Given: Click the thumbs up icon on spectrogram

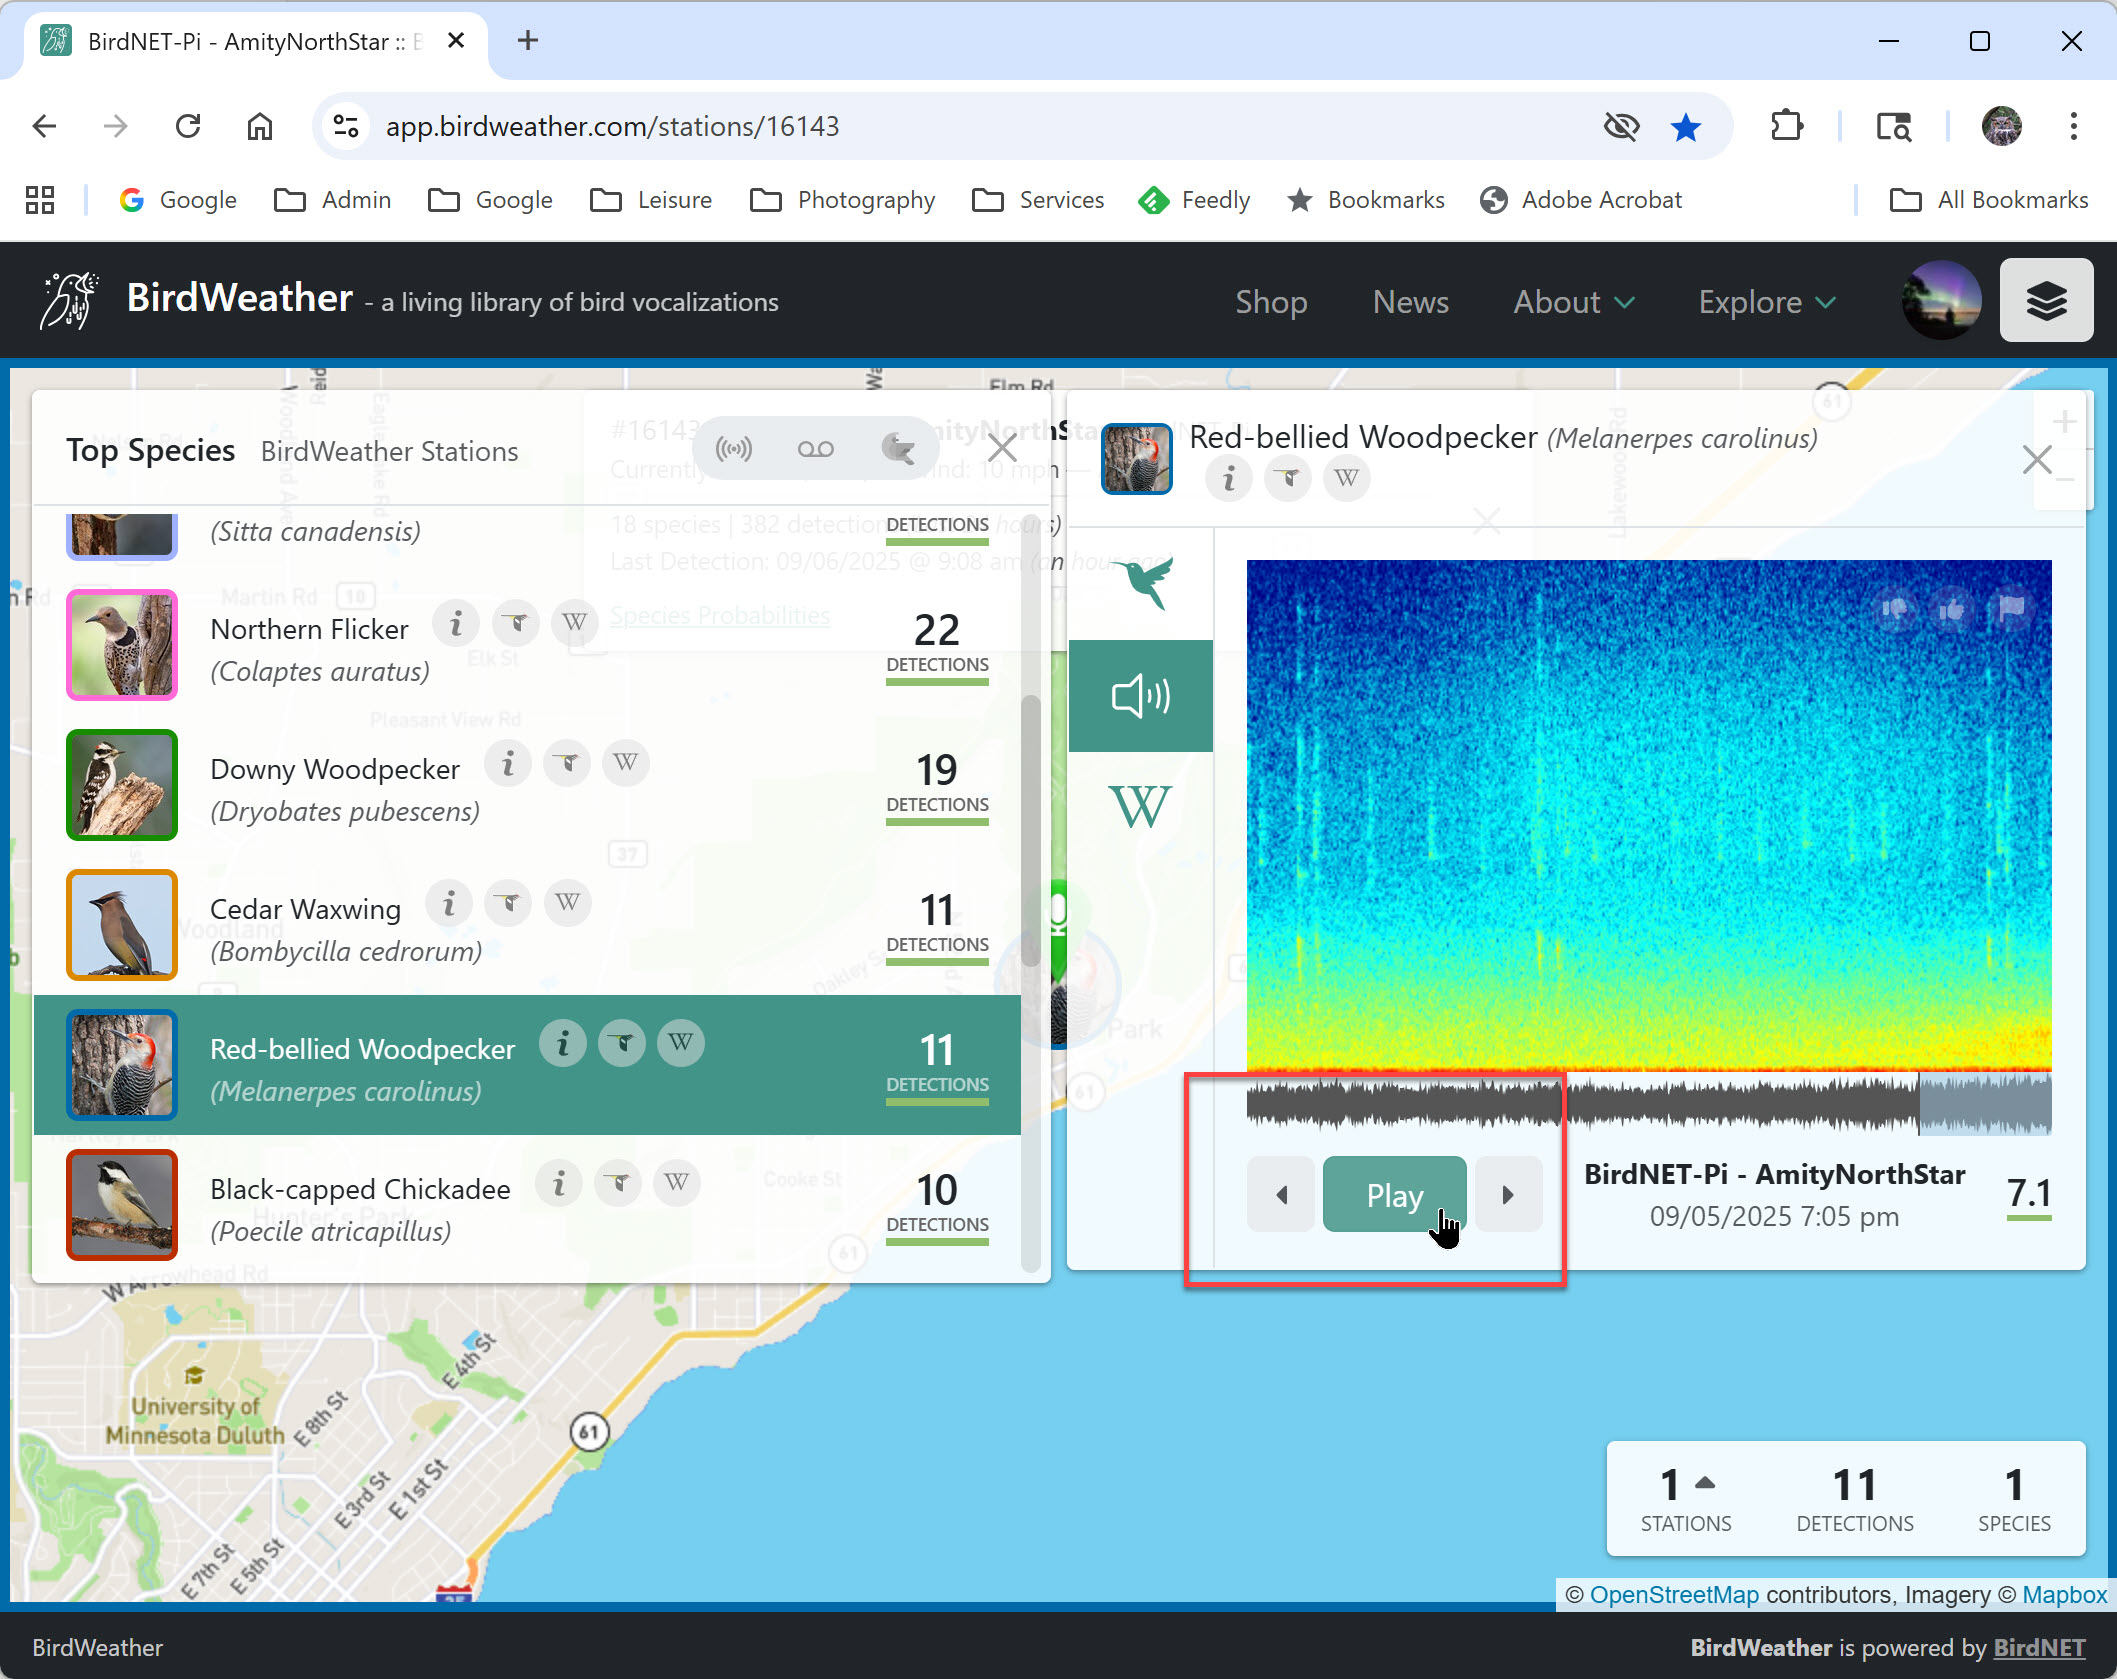Looking at the screenshot, I should 1951,609.
